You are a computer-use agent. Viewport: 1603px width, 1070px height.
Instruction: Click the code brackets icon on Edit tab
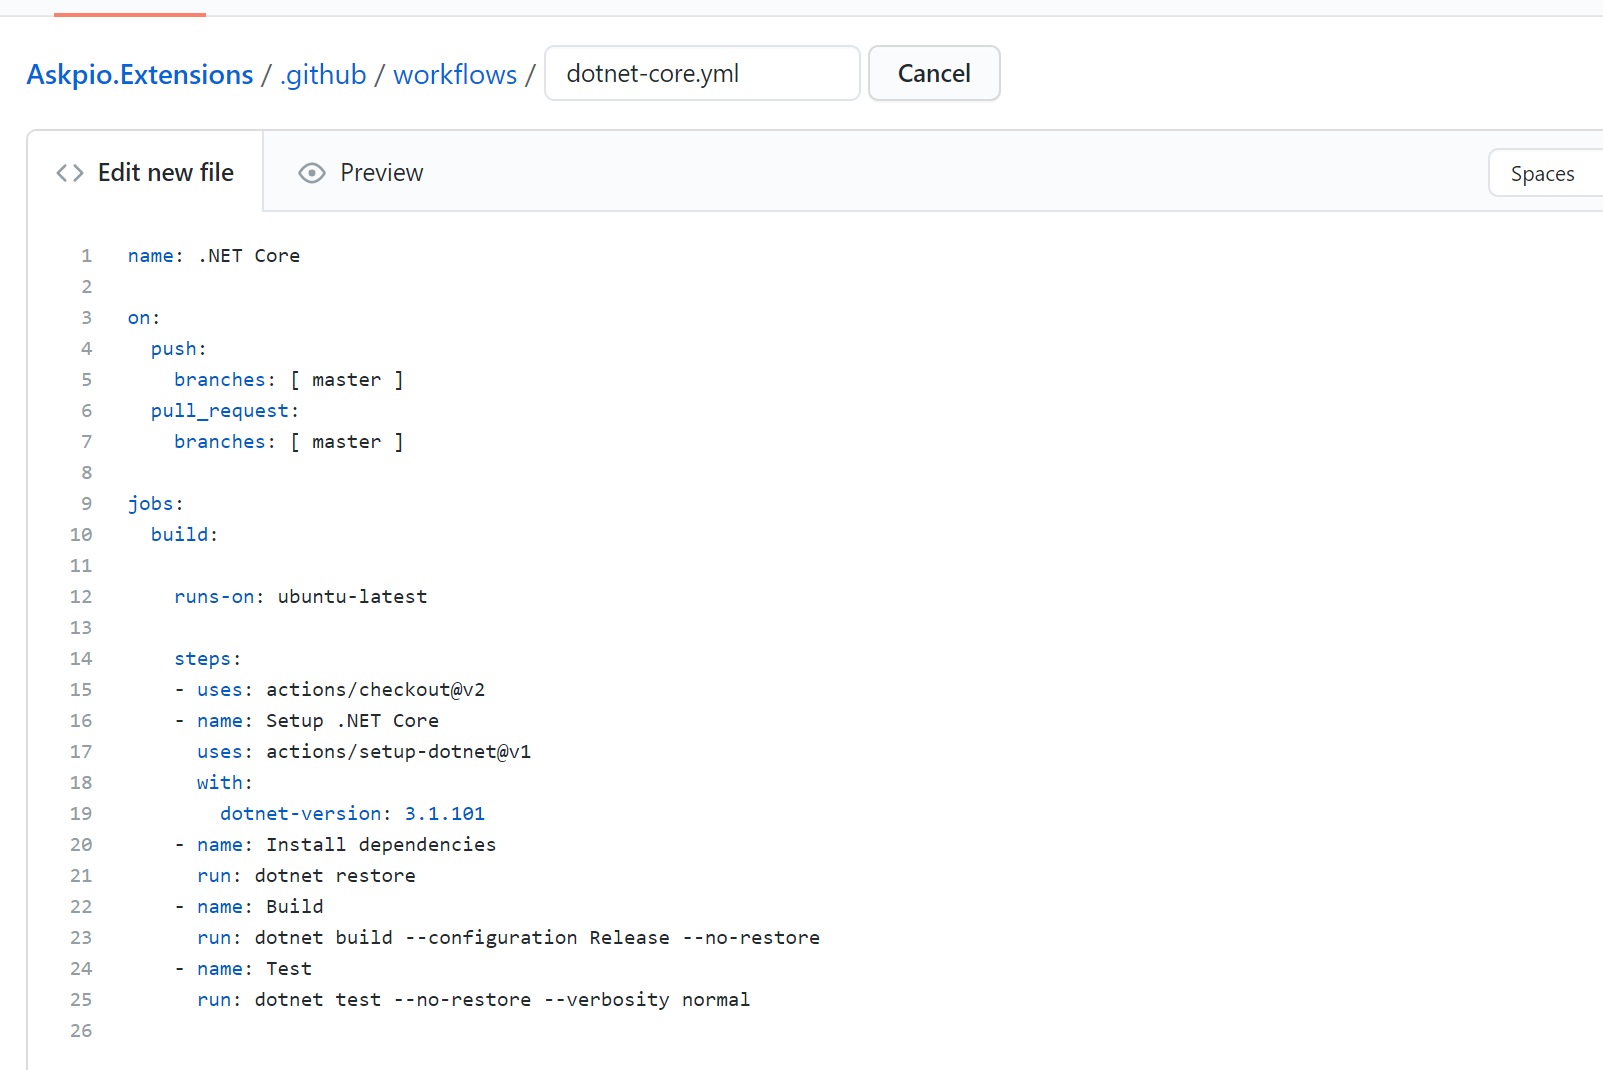point(70,173)
